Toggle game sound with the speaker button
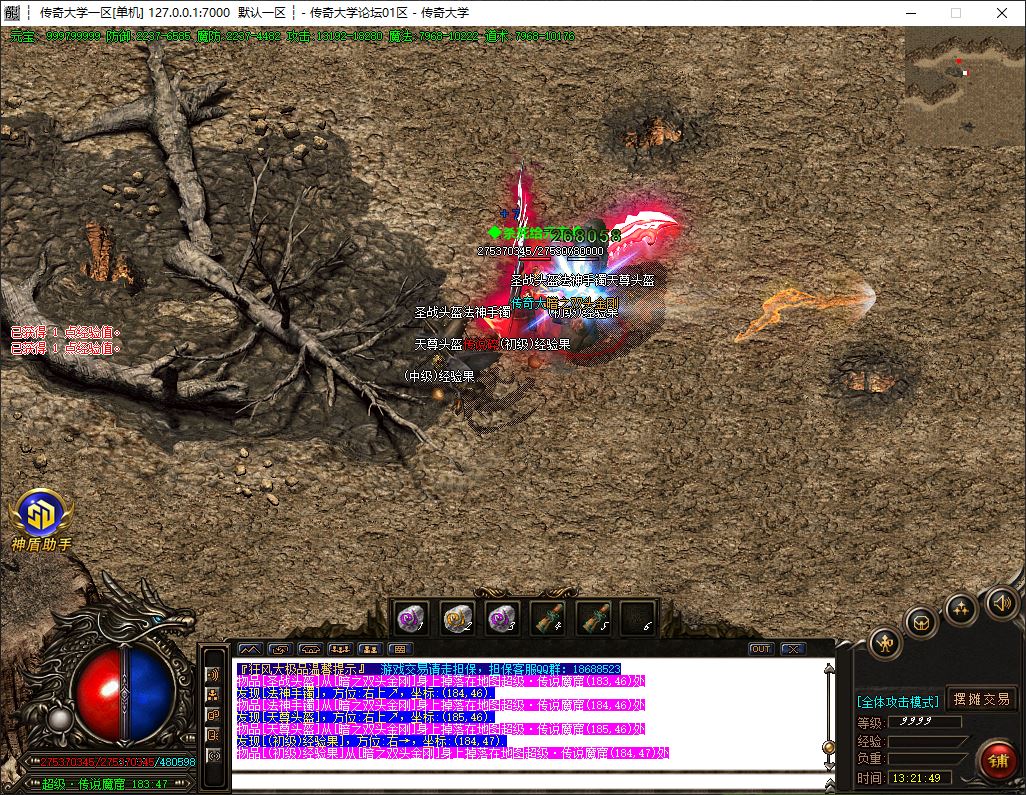1026x795 pixels. tap(1002, 602)
